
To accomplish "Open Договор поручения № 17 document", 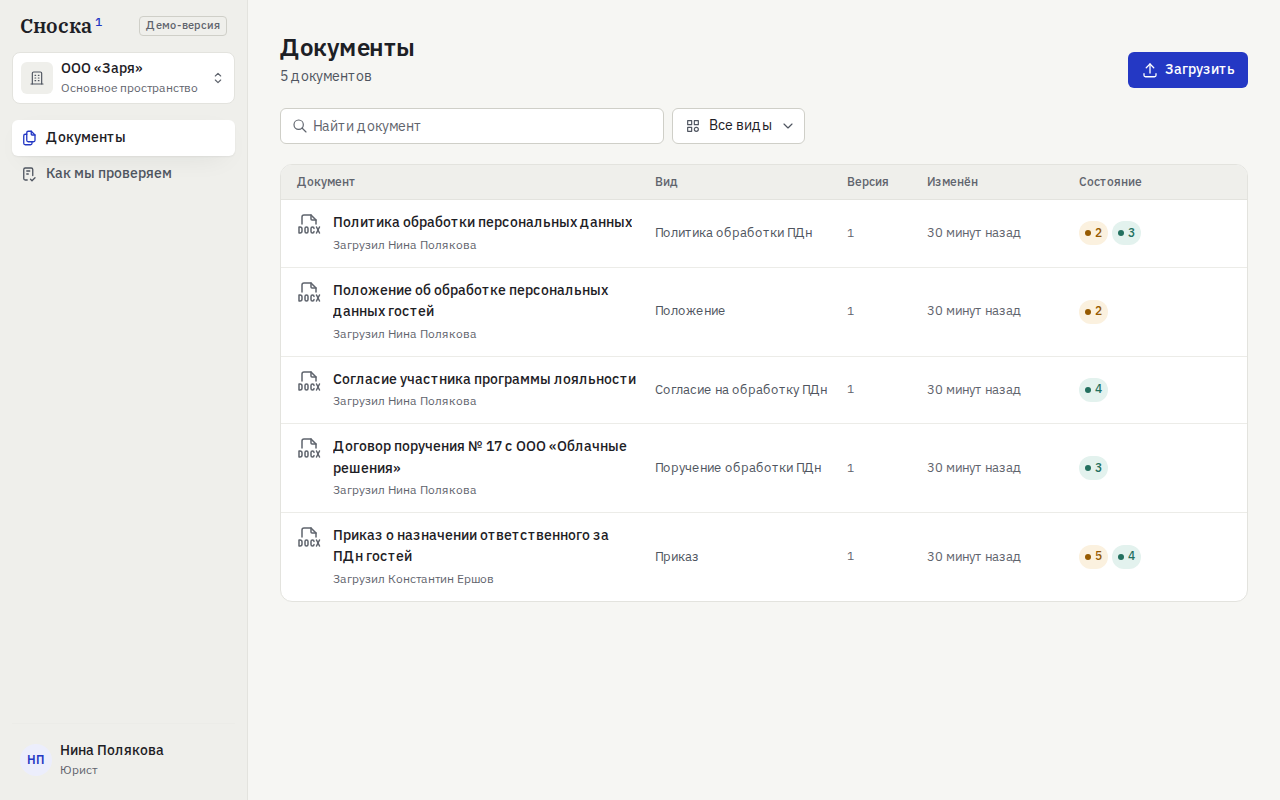I will coord(480,457).
